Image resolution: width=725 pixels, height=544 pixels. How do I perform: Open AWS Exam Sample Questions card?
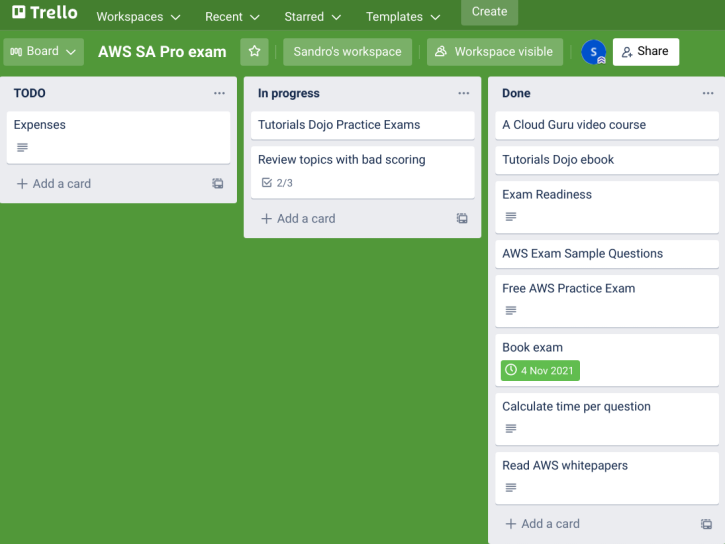[x=607, y=254]
